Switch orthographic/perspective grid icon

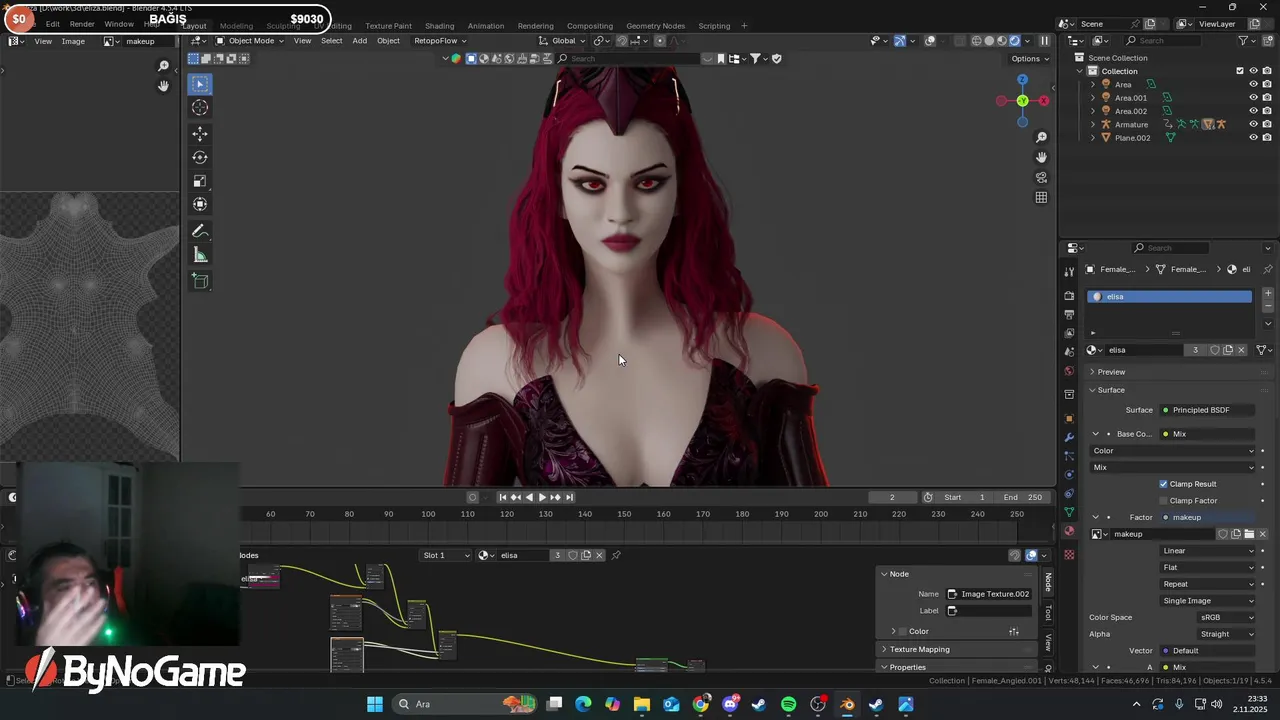(x=1041, y=197)
